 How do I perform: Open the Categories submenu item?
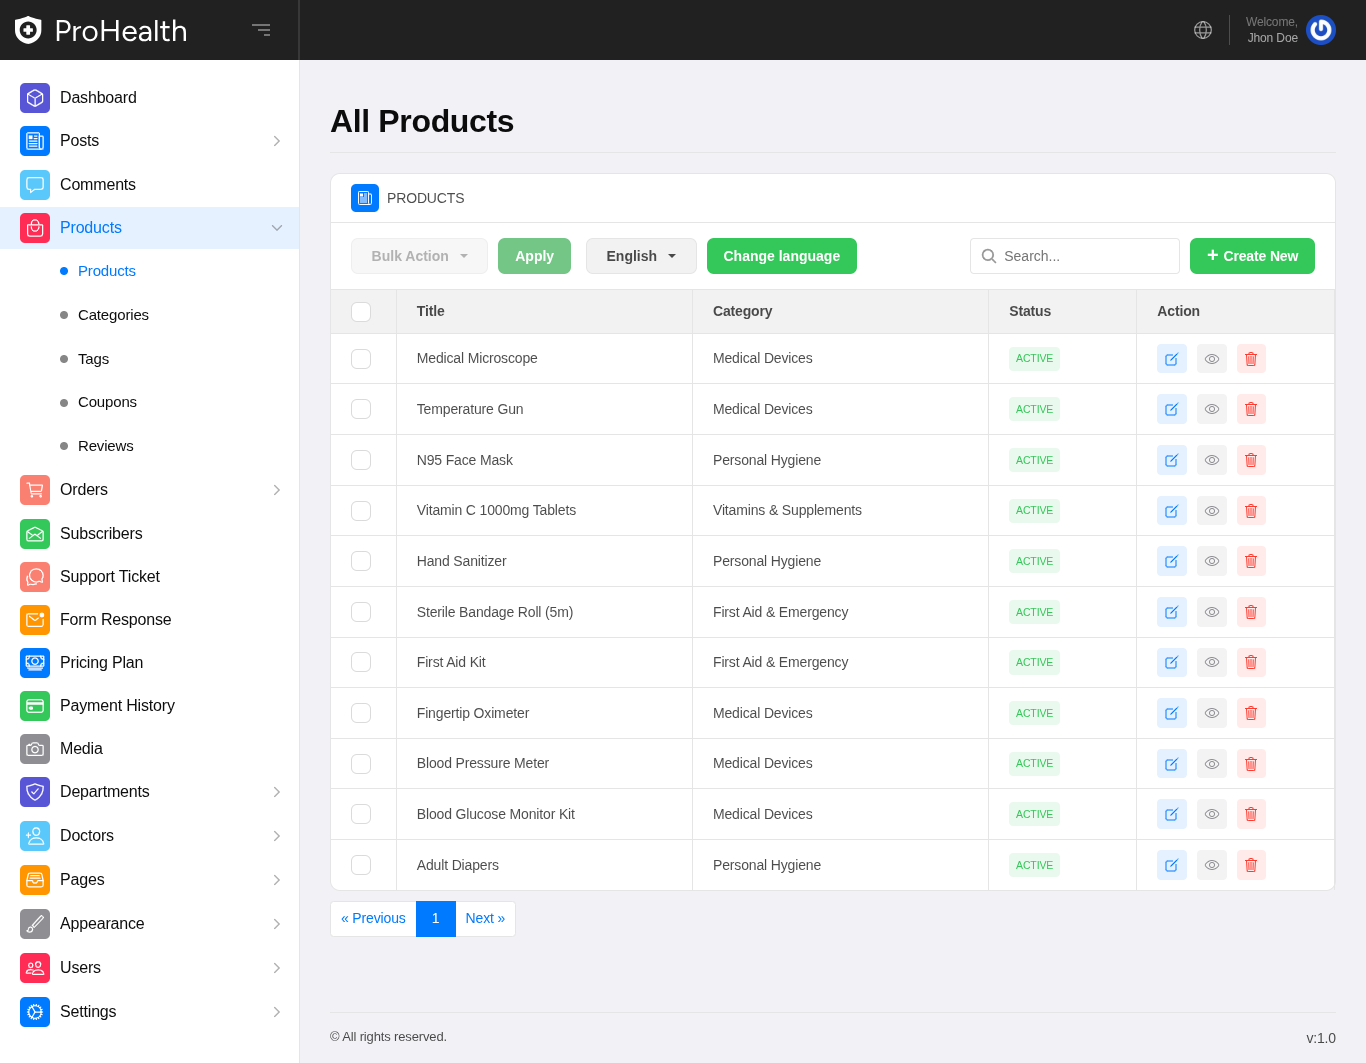point(113,315)
